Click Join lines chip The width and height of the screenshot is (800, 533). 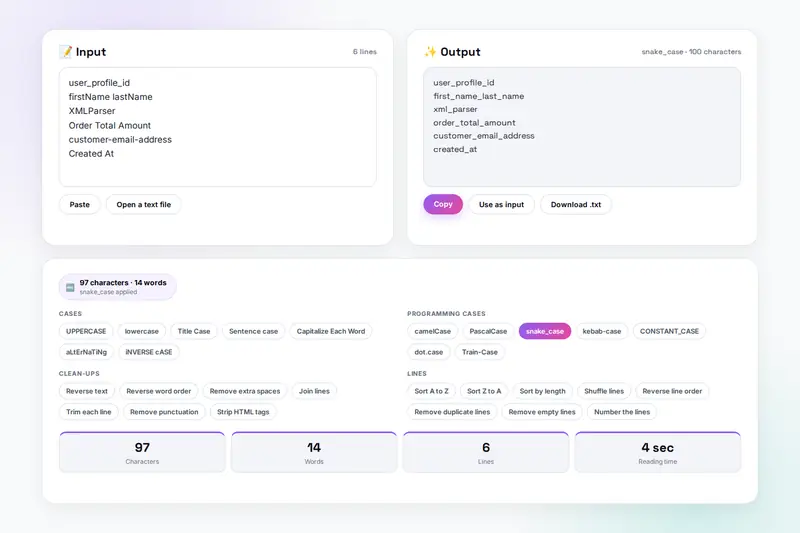click(314, 391)
